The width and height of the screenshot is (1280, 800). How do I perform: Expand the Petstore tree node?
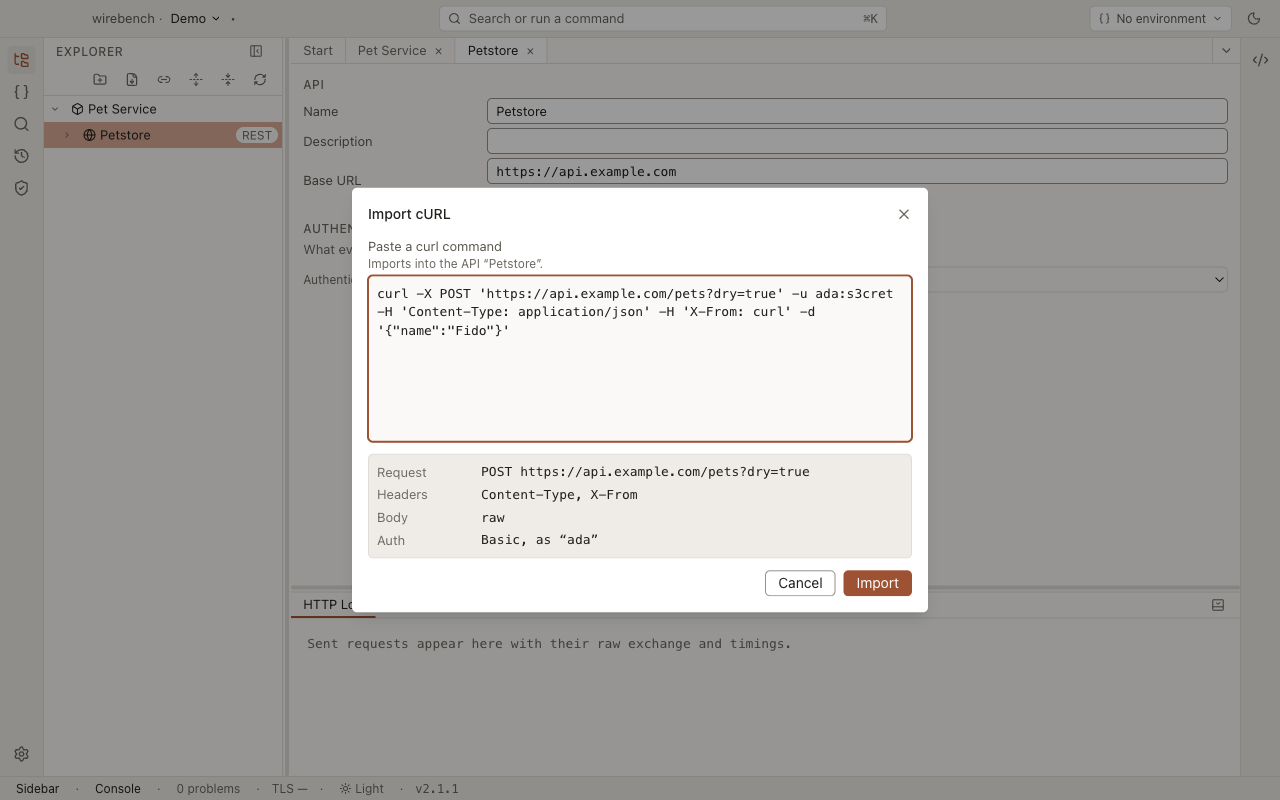67,135
